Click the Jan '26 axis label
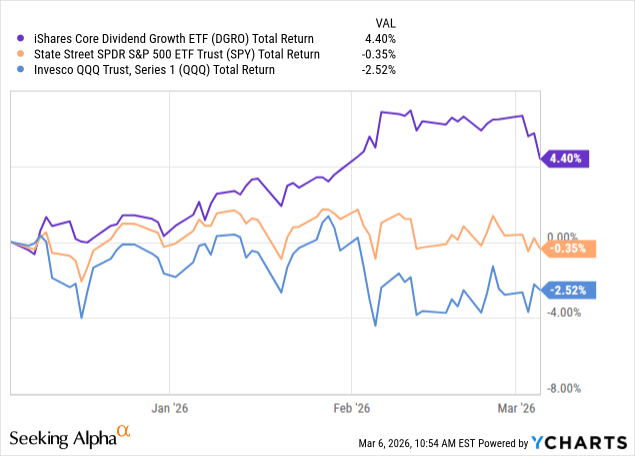Viewport: 635px width, 456px height. click(169, 408)
